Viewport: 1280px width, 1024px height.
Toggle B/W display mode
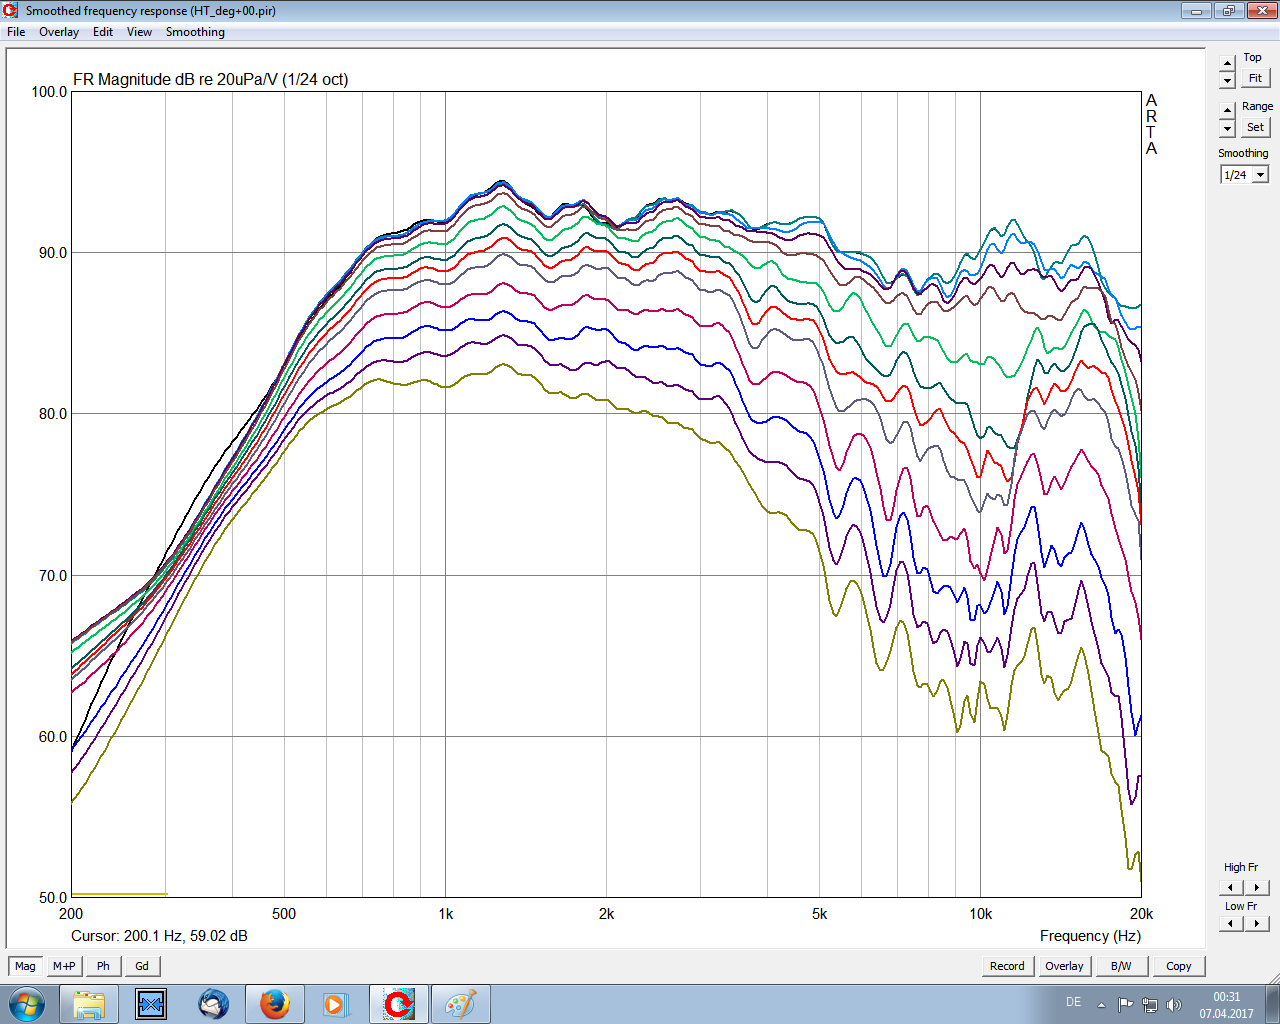1121,966
